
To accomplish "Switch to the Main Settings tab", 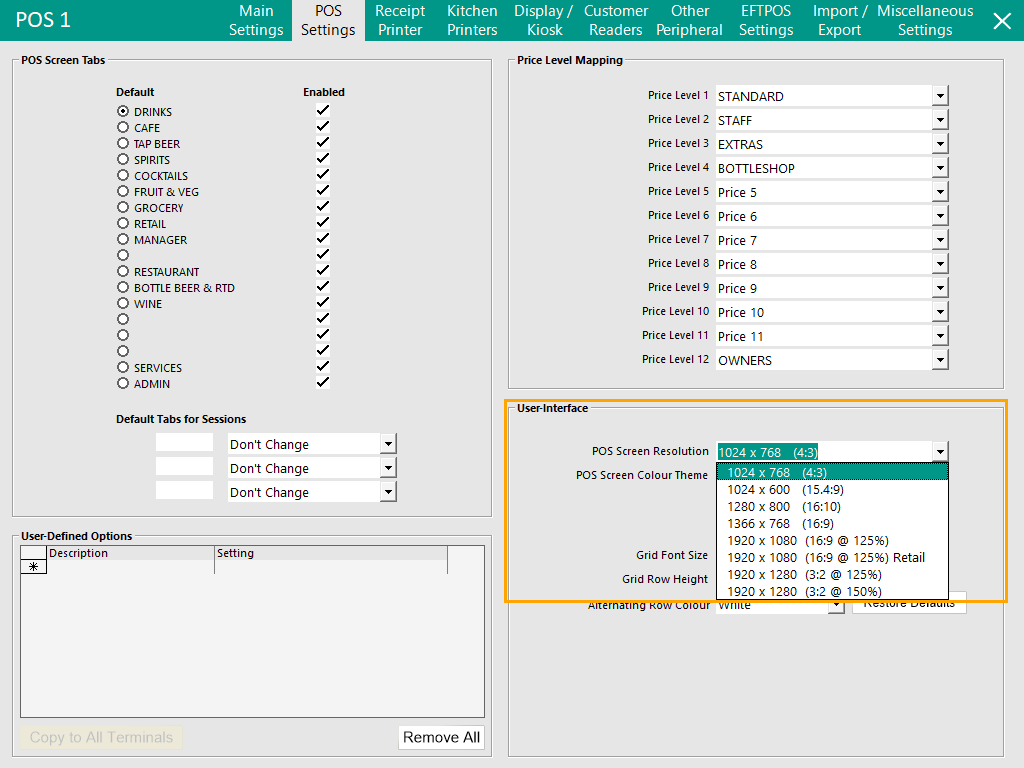I will click(256, 21).
